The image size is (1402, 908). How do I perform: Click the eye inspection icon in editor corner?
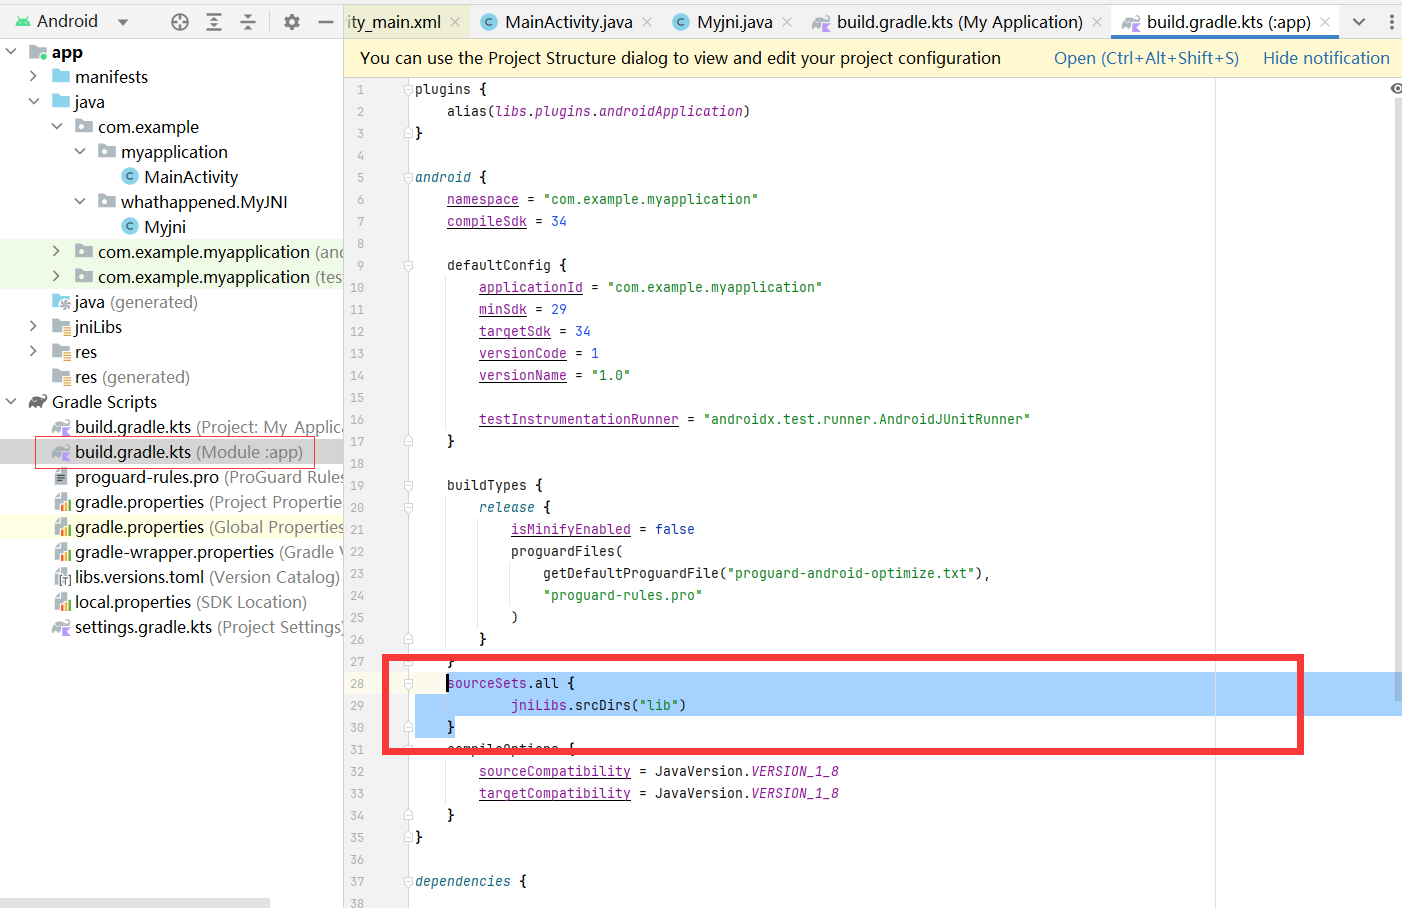1396,89
